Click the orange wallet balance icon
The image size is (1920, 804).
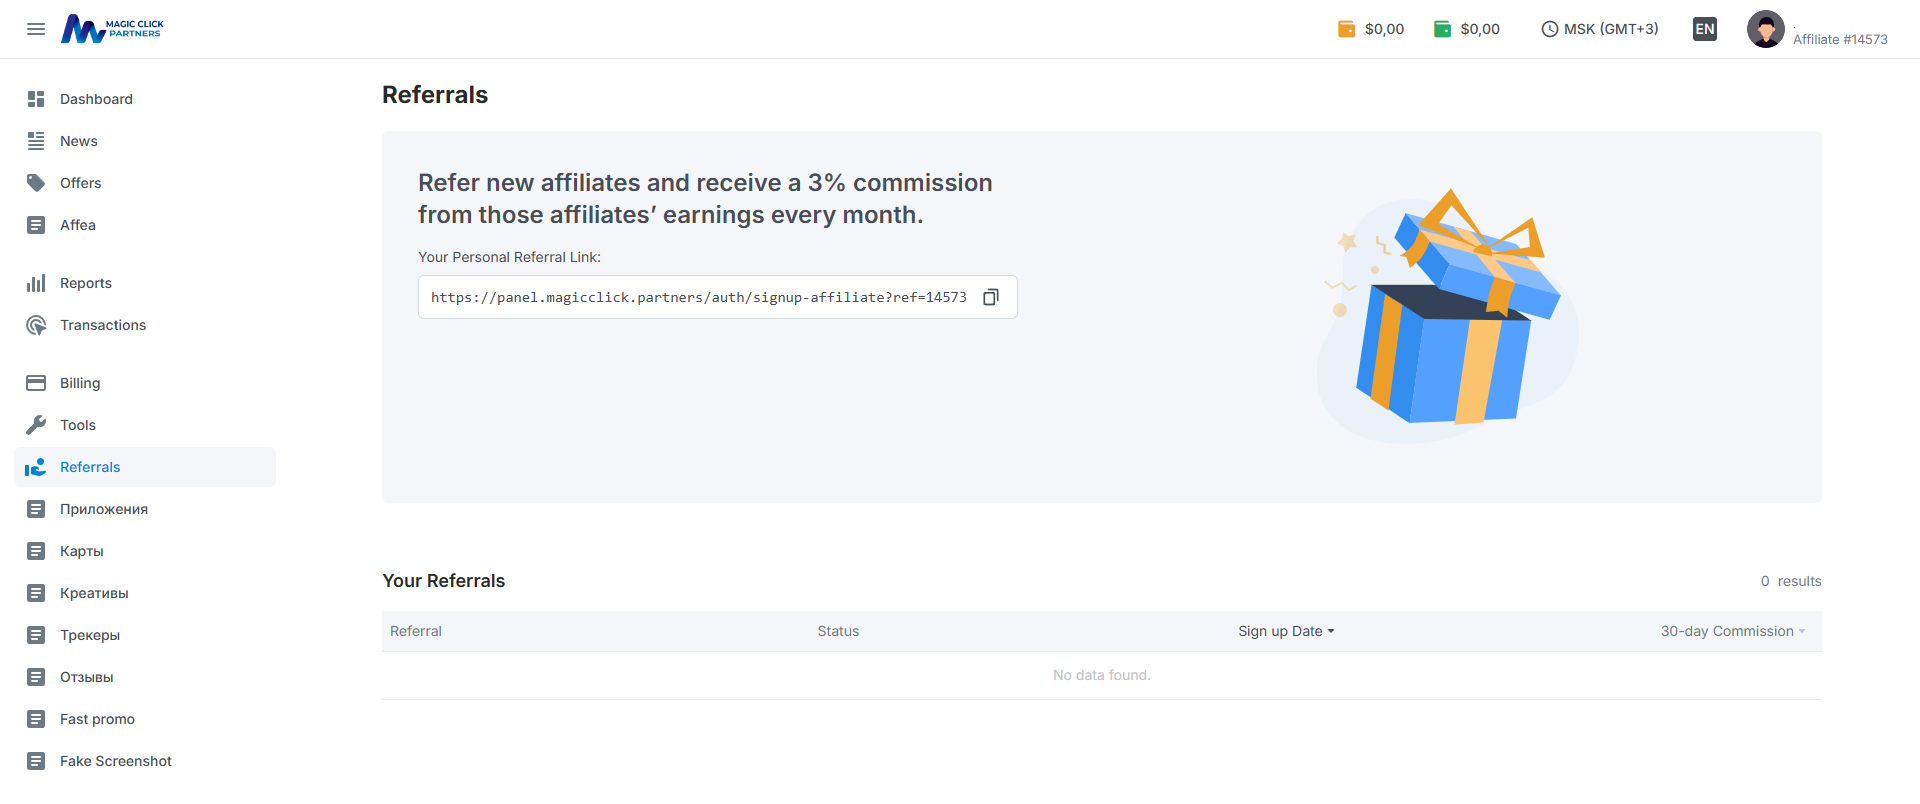pyautogui.click(x=1346, y=29)
